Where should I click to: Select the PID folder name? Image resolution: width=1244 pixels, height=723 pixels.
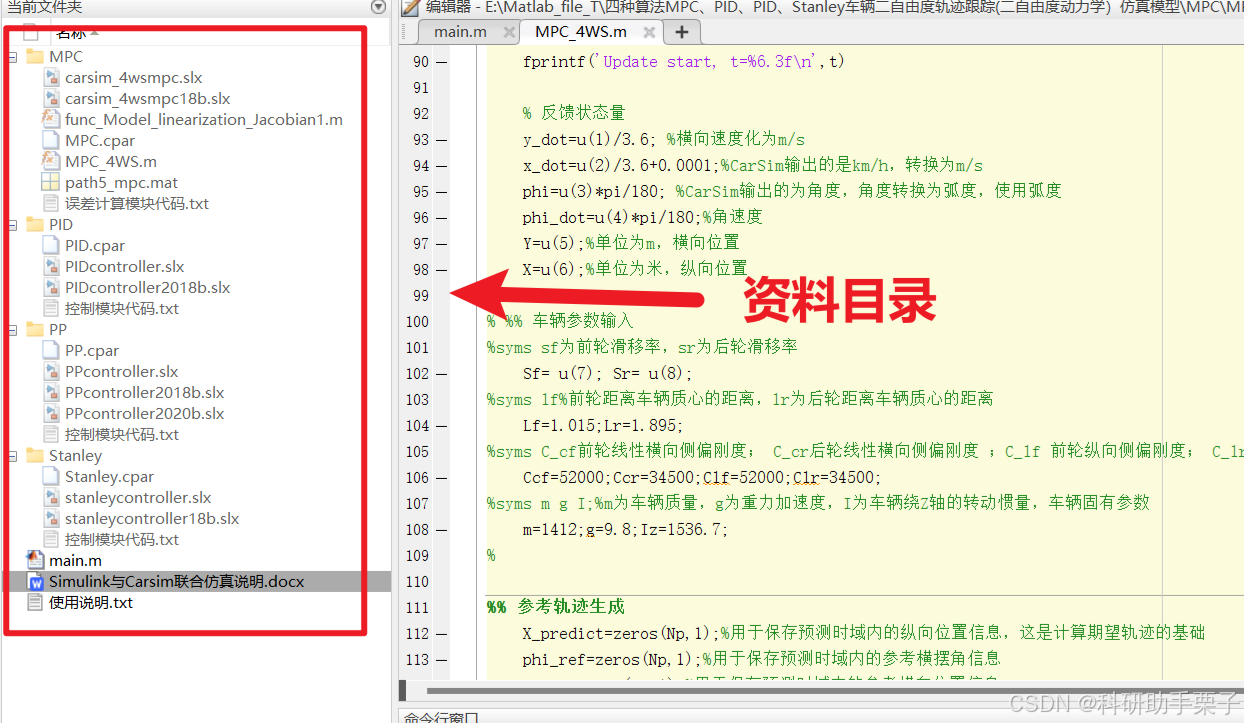[x=61, y=224]
